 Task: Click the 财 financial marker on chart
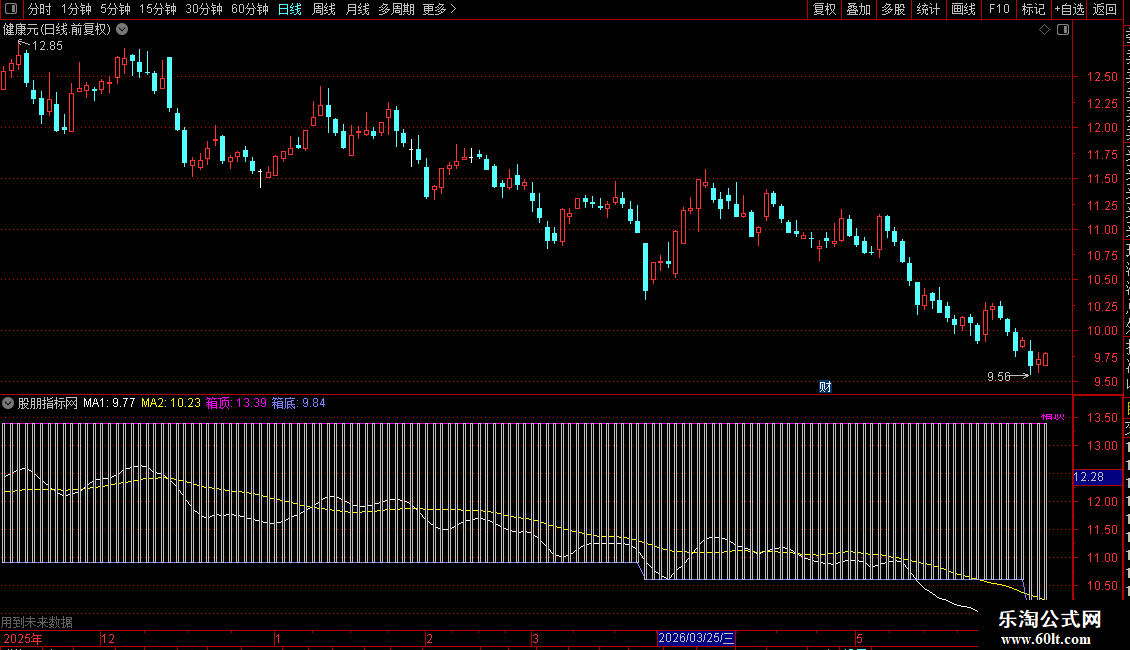825,387
